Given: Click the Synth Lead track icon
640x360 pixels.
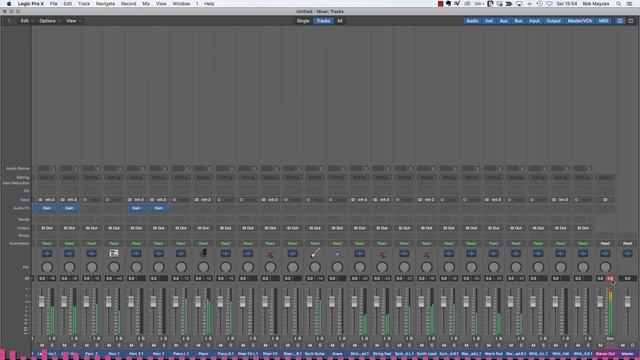Looking at the screenshot, I should tap(427, 253).
